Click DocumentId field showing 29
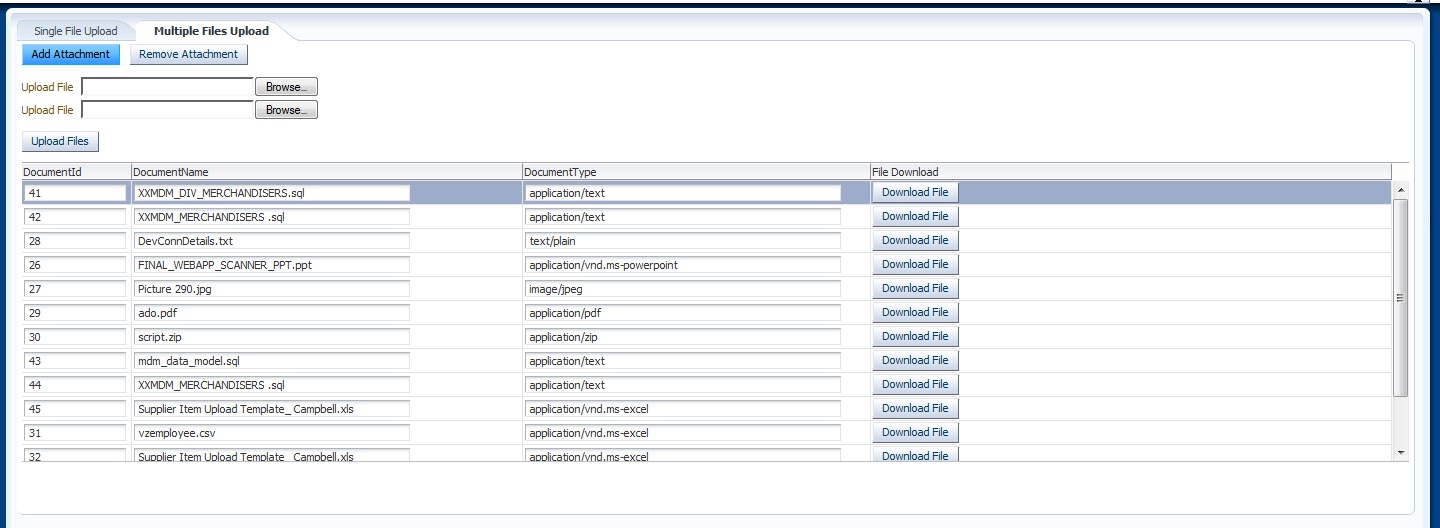The height and width of the screenshot is (528, 1440). click(x=75, y=313)
